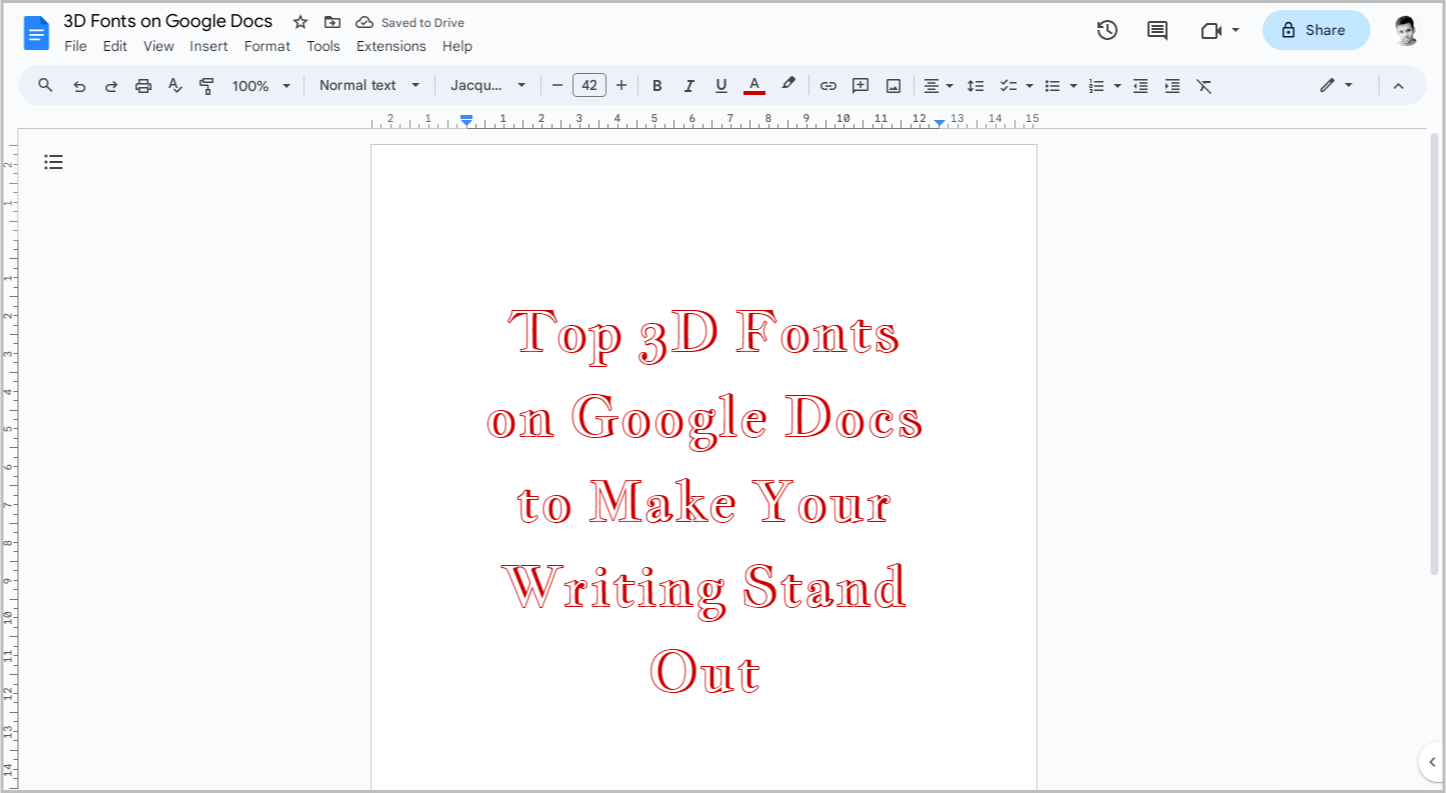1446x793 pixels.
Task: Decrease the indent
Action: [x=1140, y=86]
